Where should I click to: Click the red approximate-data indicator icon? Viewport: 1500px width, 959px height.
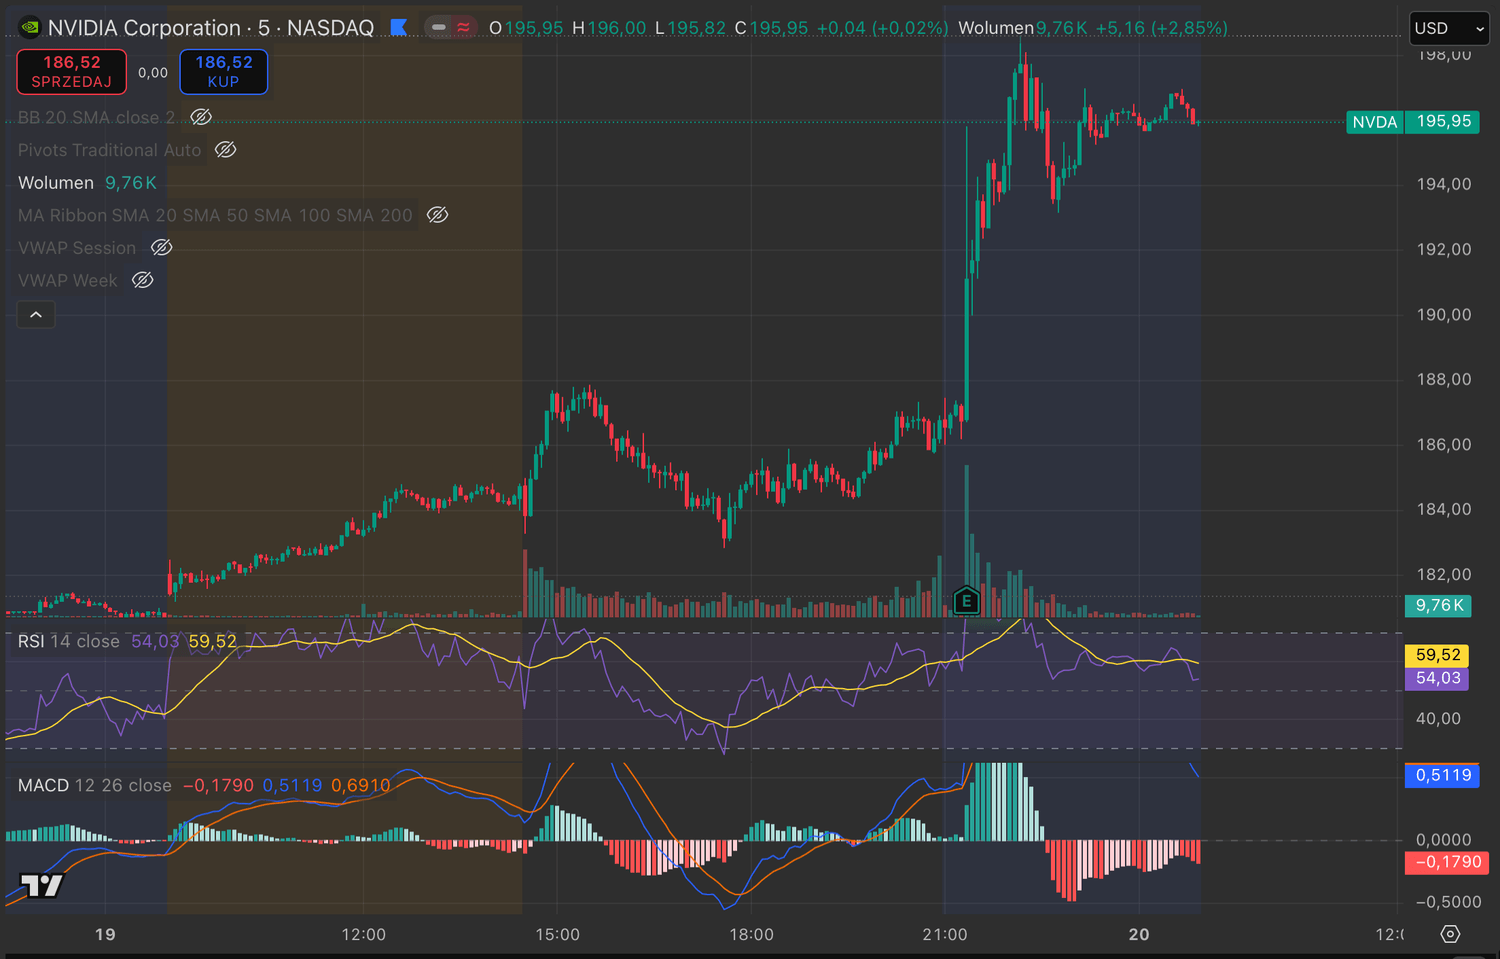click(x=463, y=28)
